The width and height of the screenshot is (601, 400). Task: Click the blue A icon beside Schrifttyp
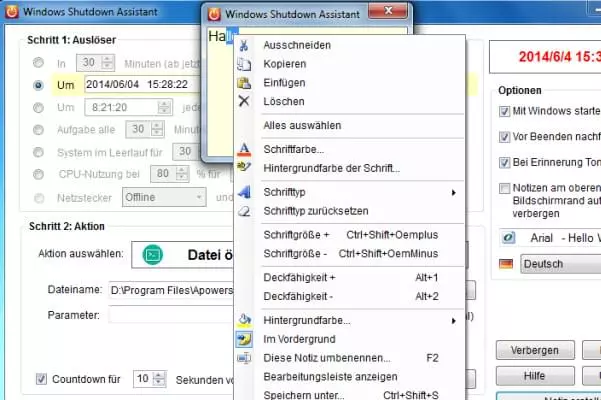244,192
